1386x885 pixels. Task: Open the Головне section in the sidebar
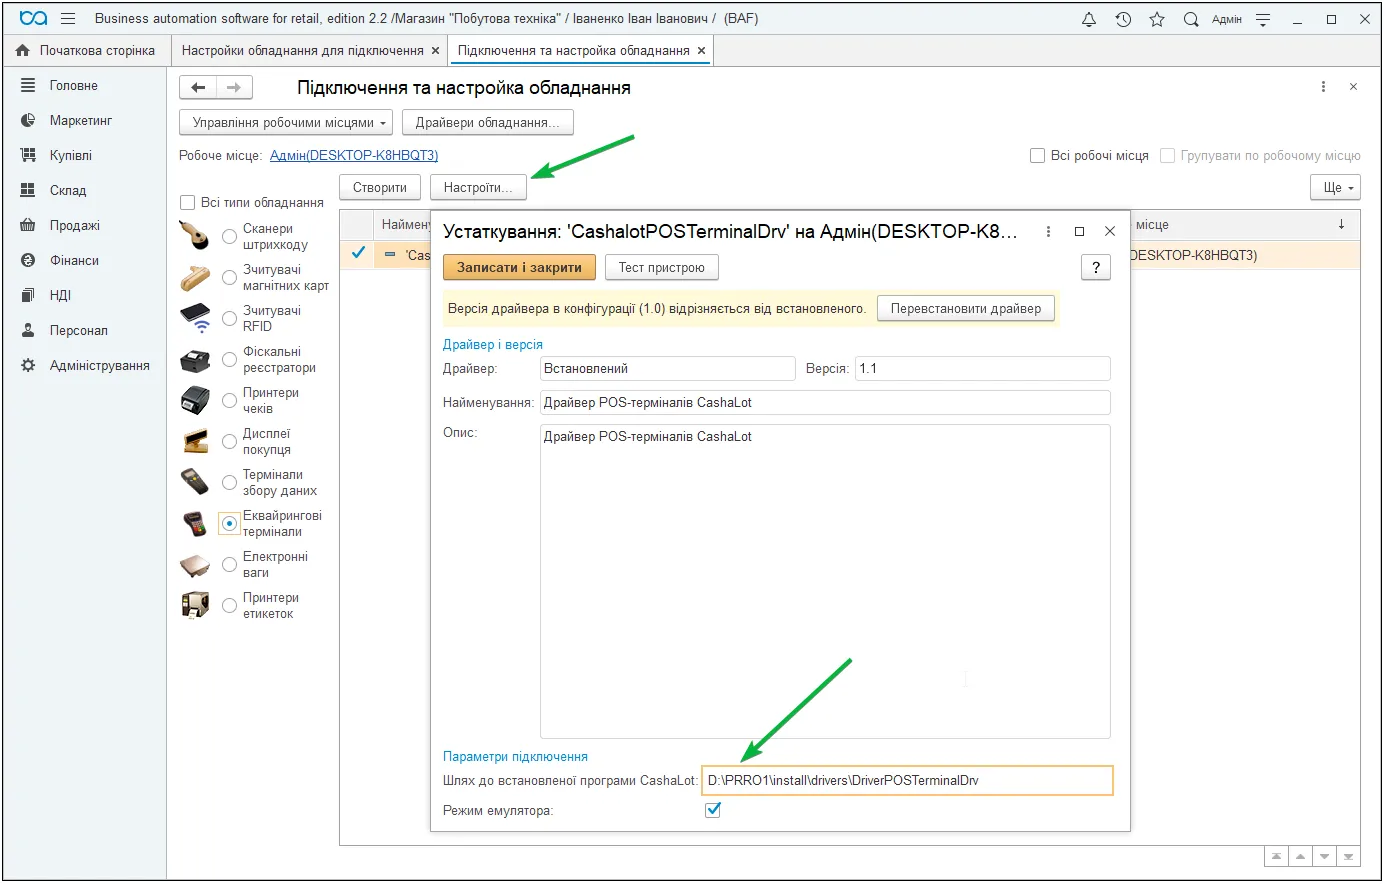click(73, 86)
